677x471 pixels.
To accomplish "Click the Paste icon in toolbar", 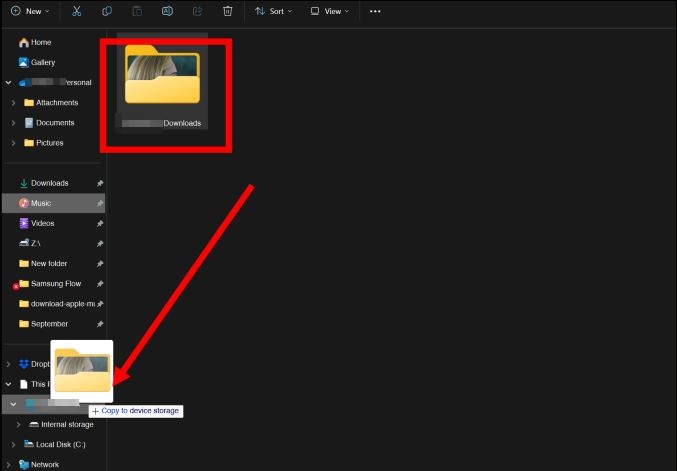I will click(x=137, y=11).
